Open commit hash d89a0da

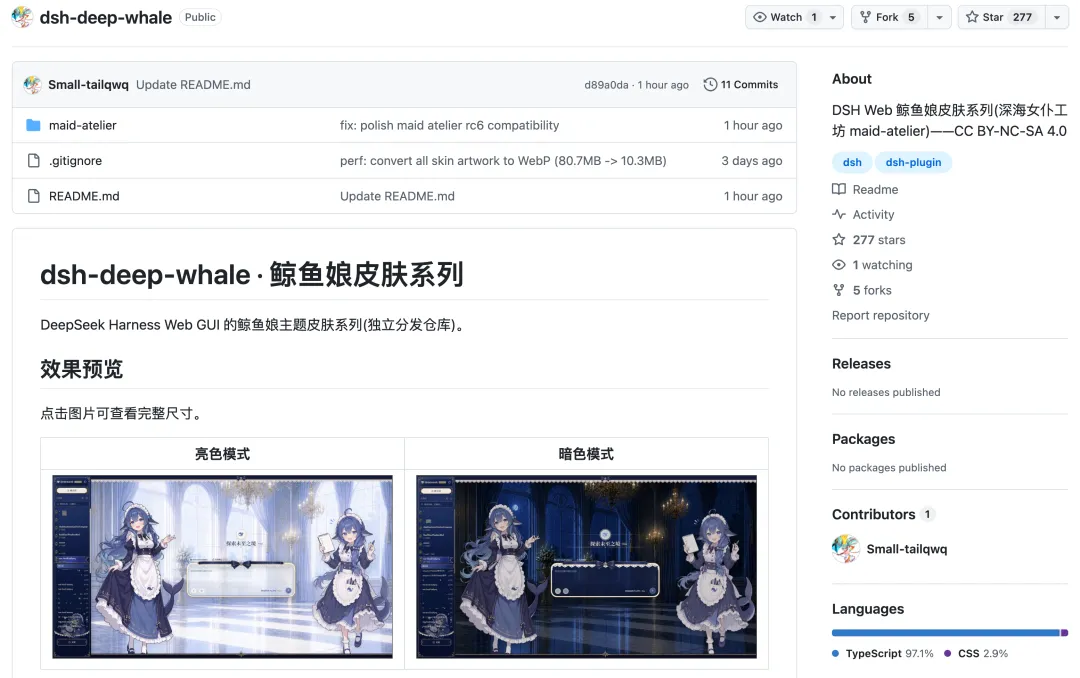coord(606,85)
